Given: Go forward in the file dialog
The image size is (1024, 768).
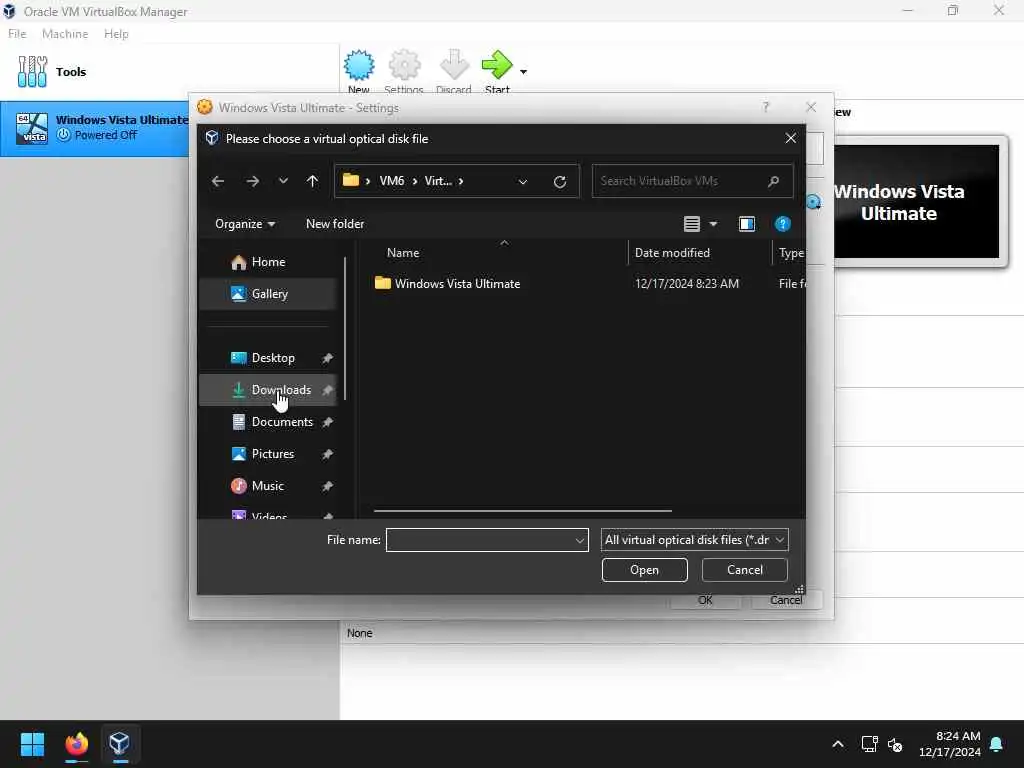Looking at the screenshot, I should pos(252,181).
